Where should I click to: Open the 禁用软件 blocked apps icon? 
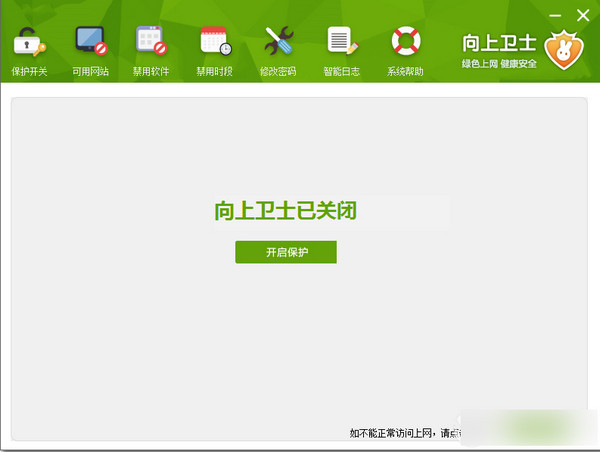tap(152, 40)
